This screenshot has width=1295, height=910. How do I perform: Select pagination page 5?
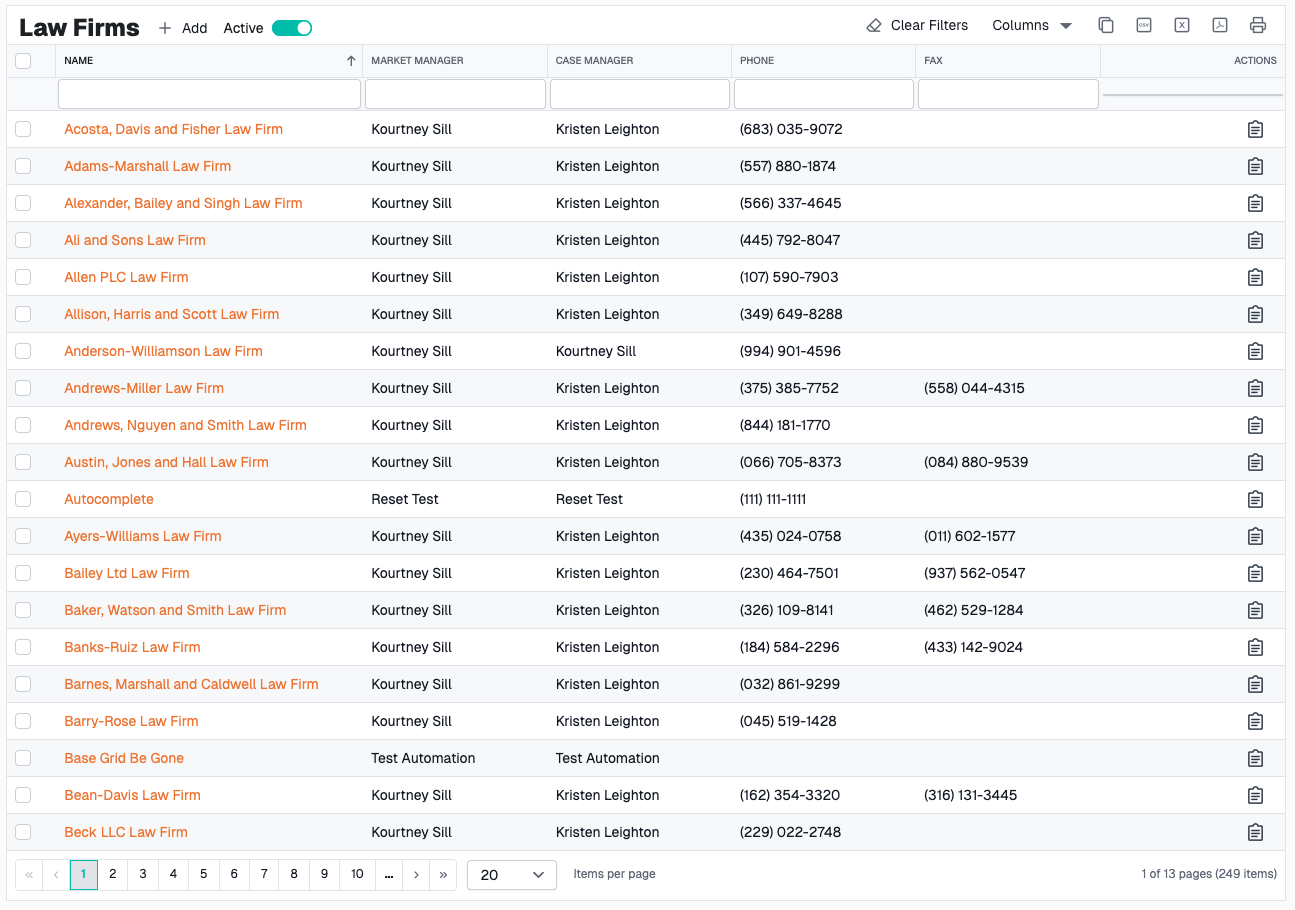[x=203, y=874]
